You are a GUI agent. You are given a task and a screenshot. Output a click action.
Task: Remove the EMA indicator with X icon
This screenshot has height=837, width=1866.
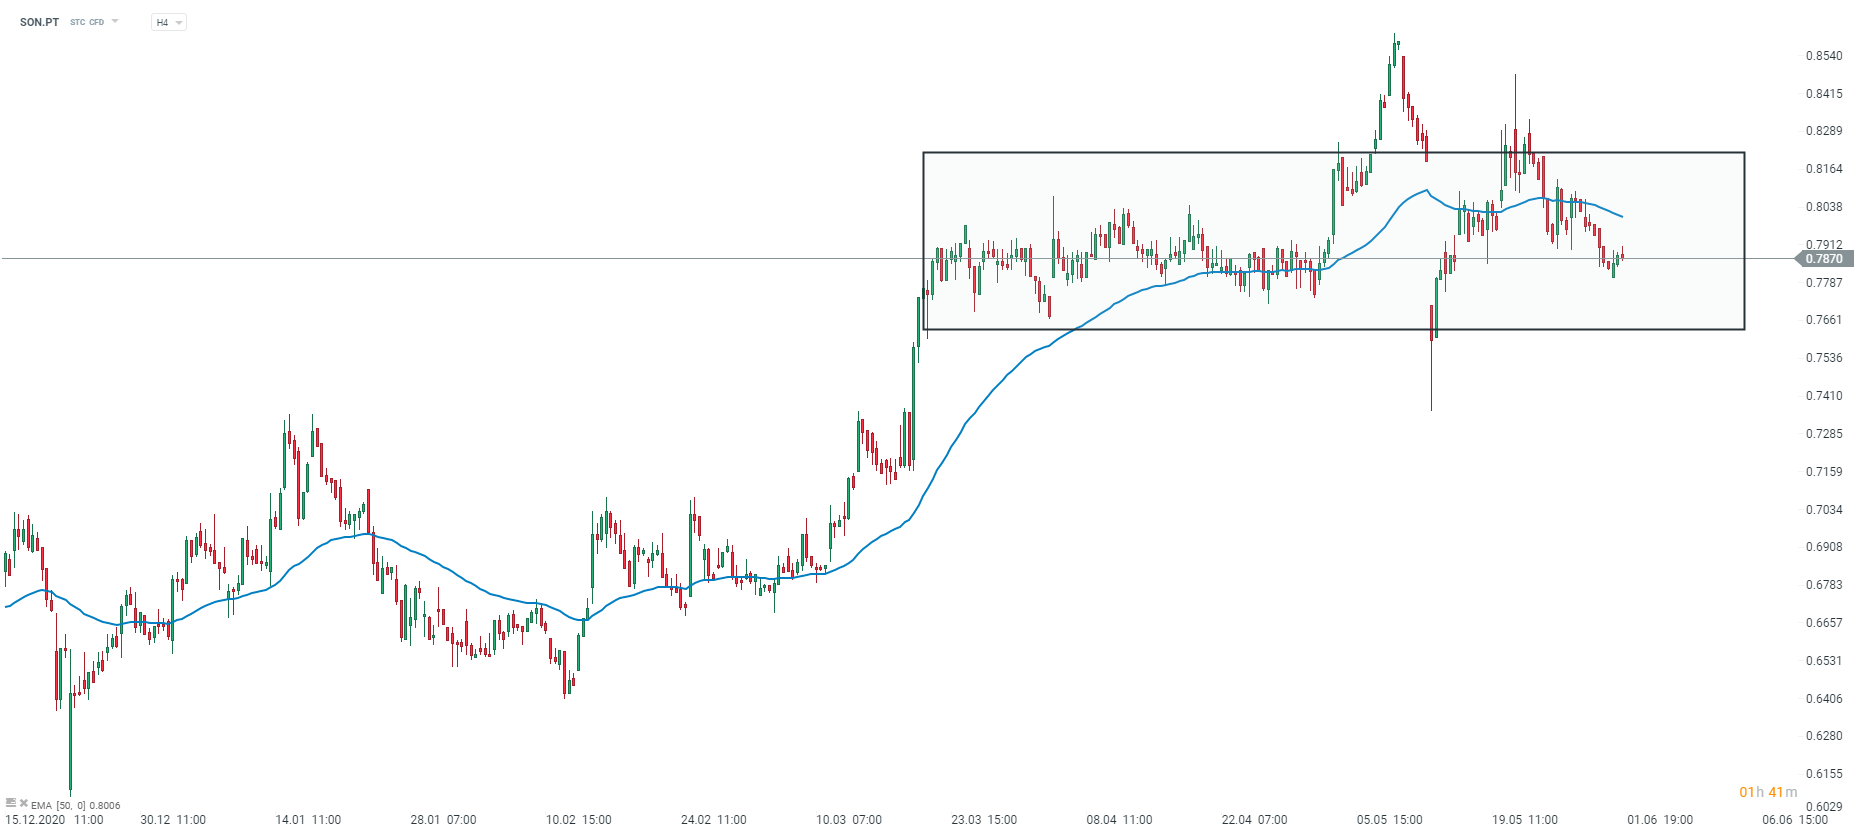[x=24, y=803]
